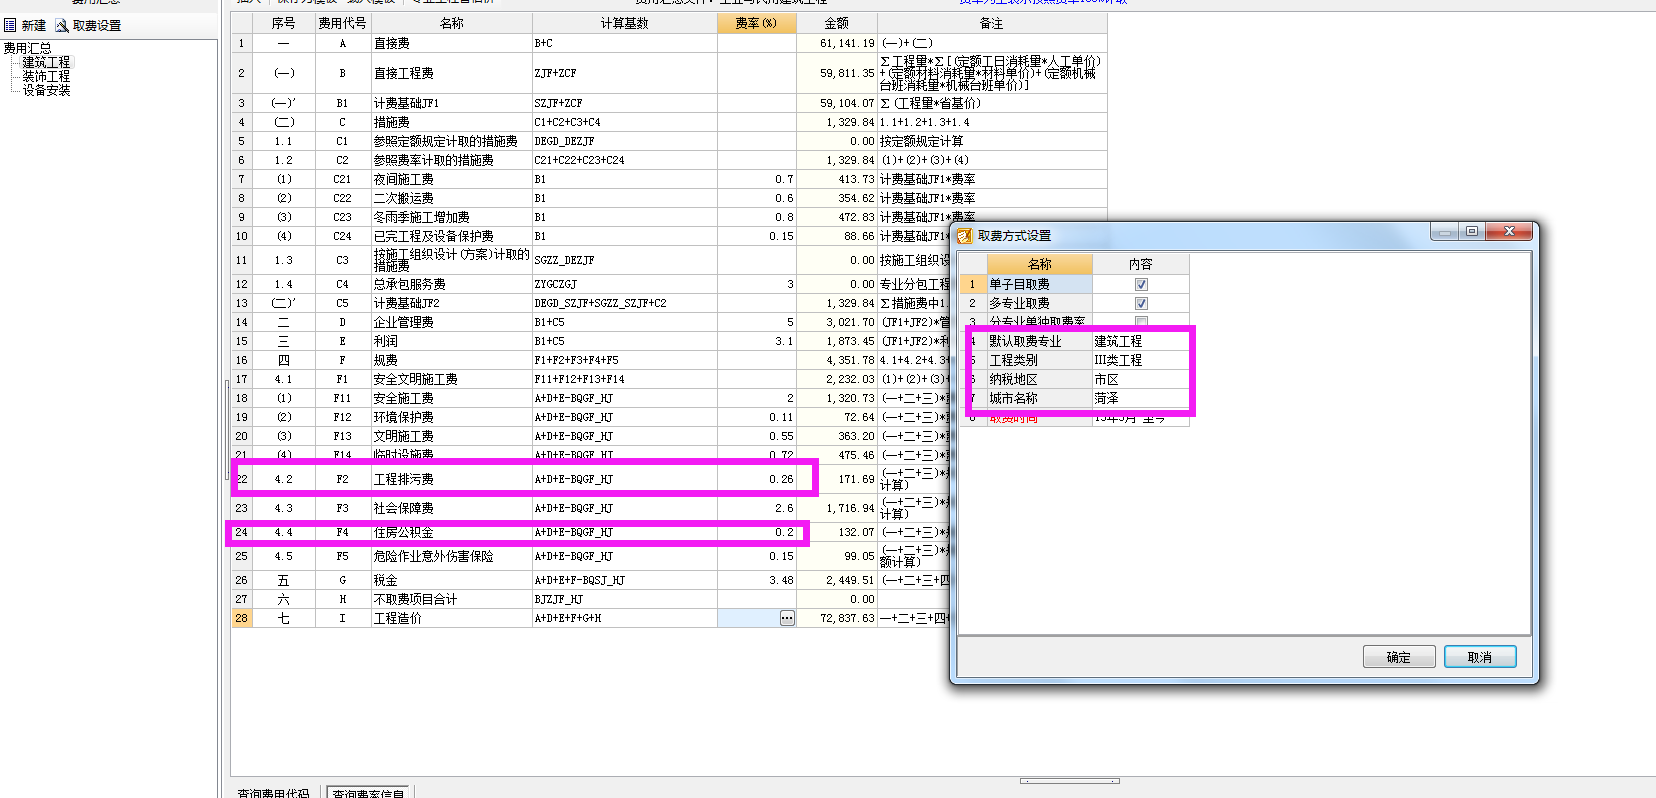Uncheck the 单子目取费 checkbox
The width and height of the screenshot is (1656, 798).
point(1141,284)
